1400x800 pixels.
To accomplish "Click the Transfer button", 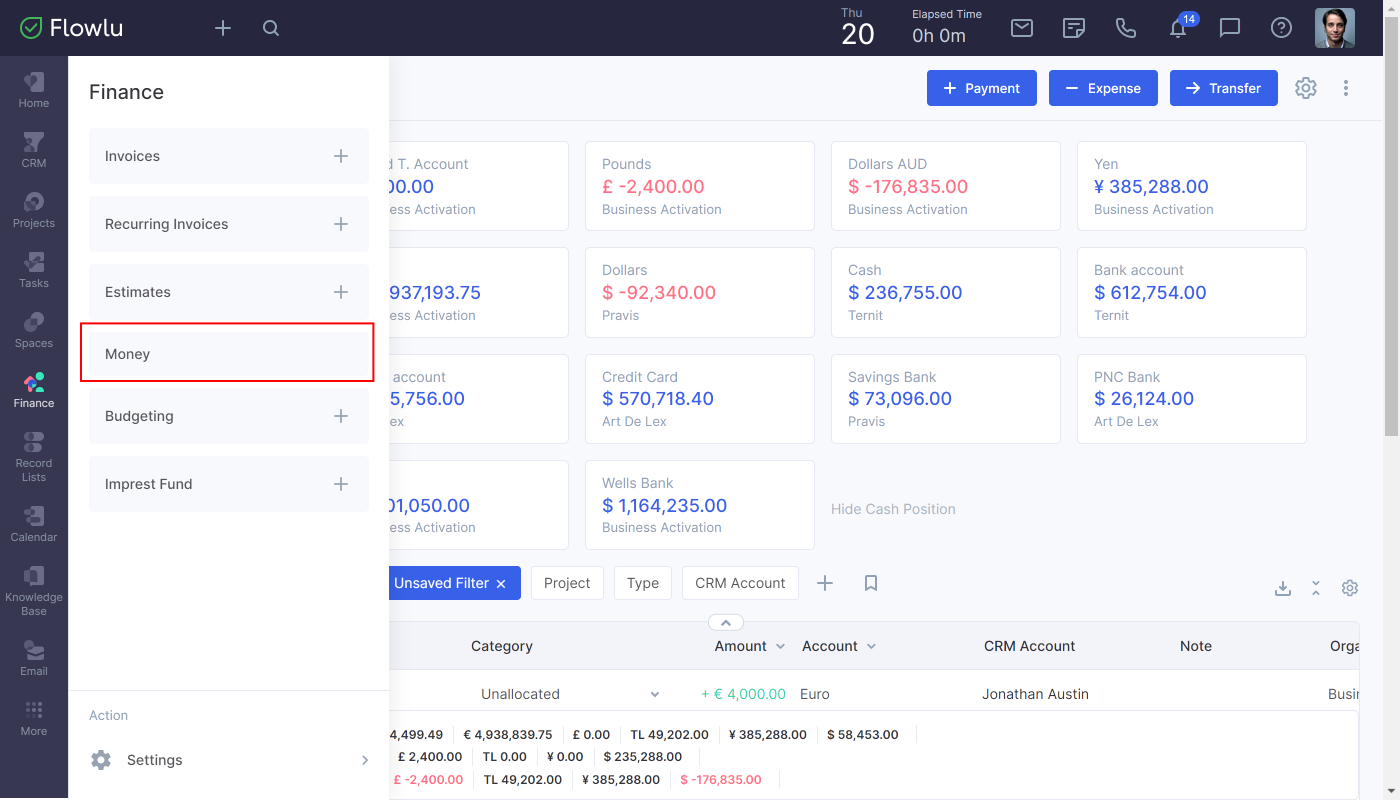I will [1223, 88].
